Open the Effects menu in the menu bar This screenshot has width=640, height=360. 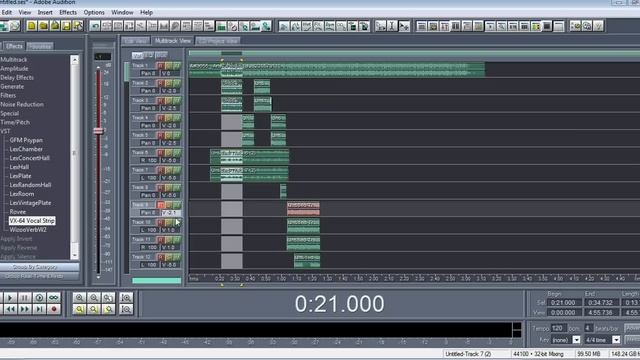coord(68,13)
